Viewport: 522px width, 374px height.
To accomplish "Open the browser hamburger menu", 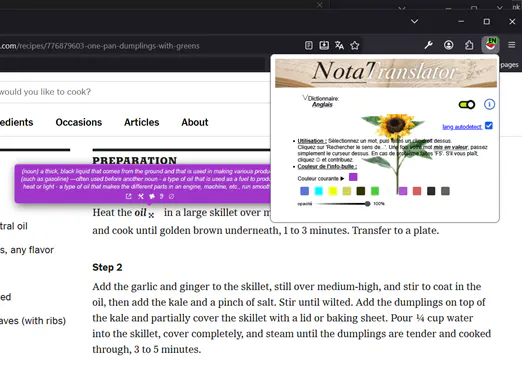I will pyautogui.click(x=512, y=45).
